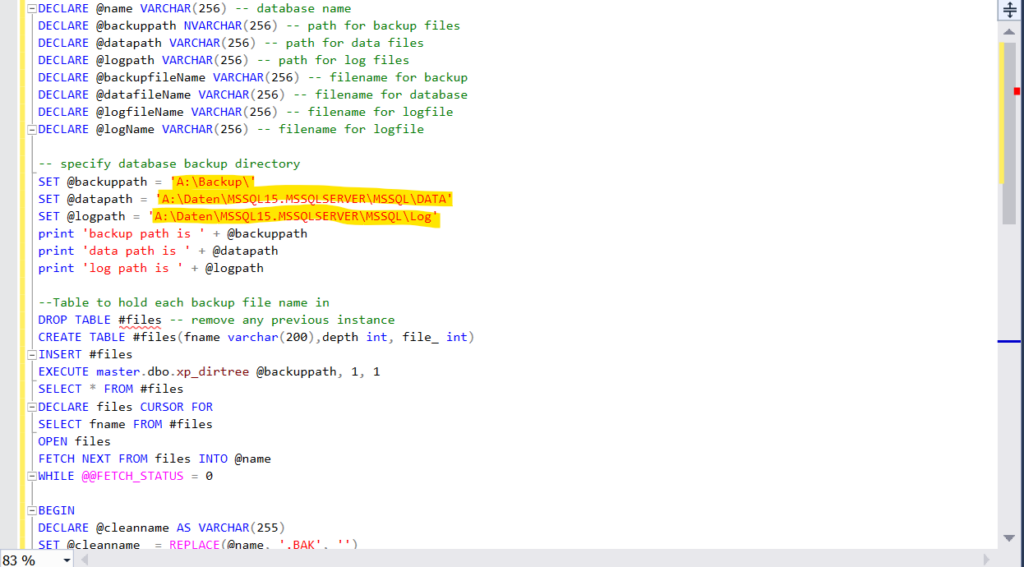Collapse the DECLARE files CURSOR block
The image size is (1024, 567).
click(x=31, y=406)
